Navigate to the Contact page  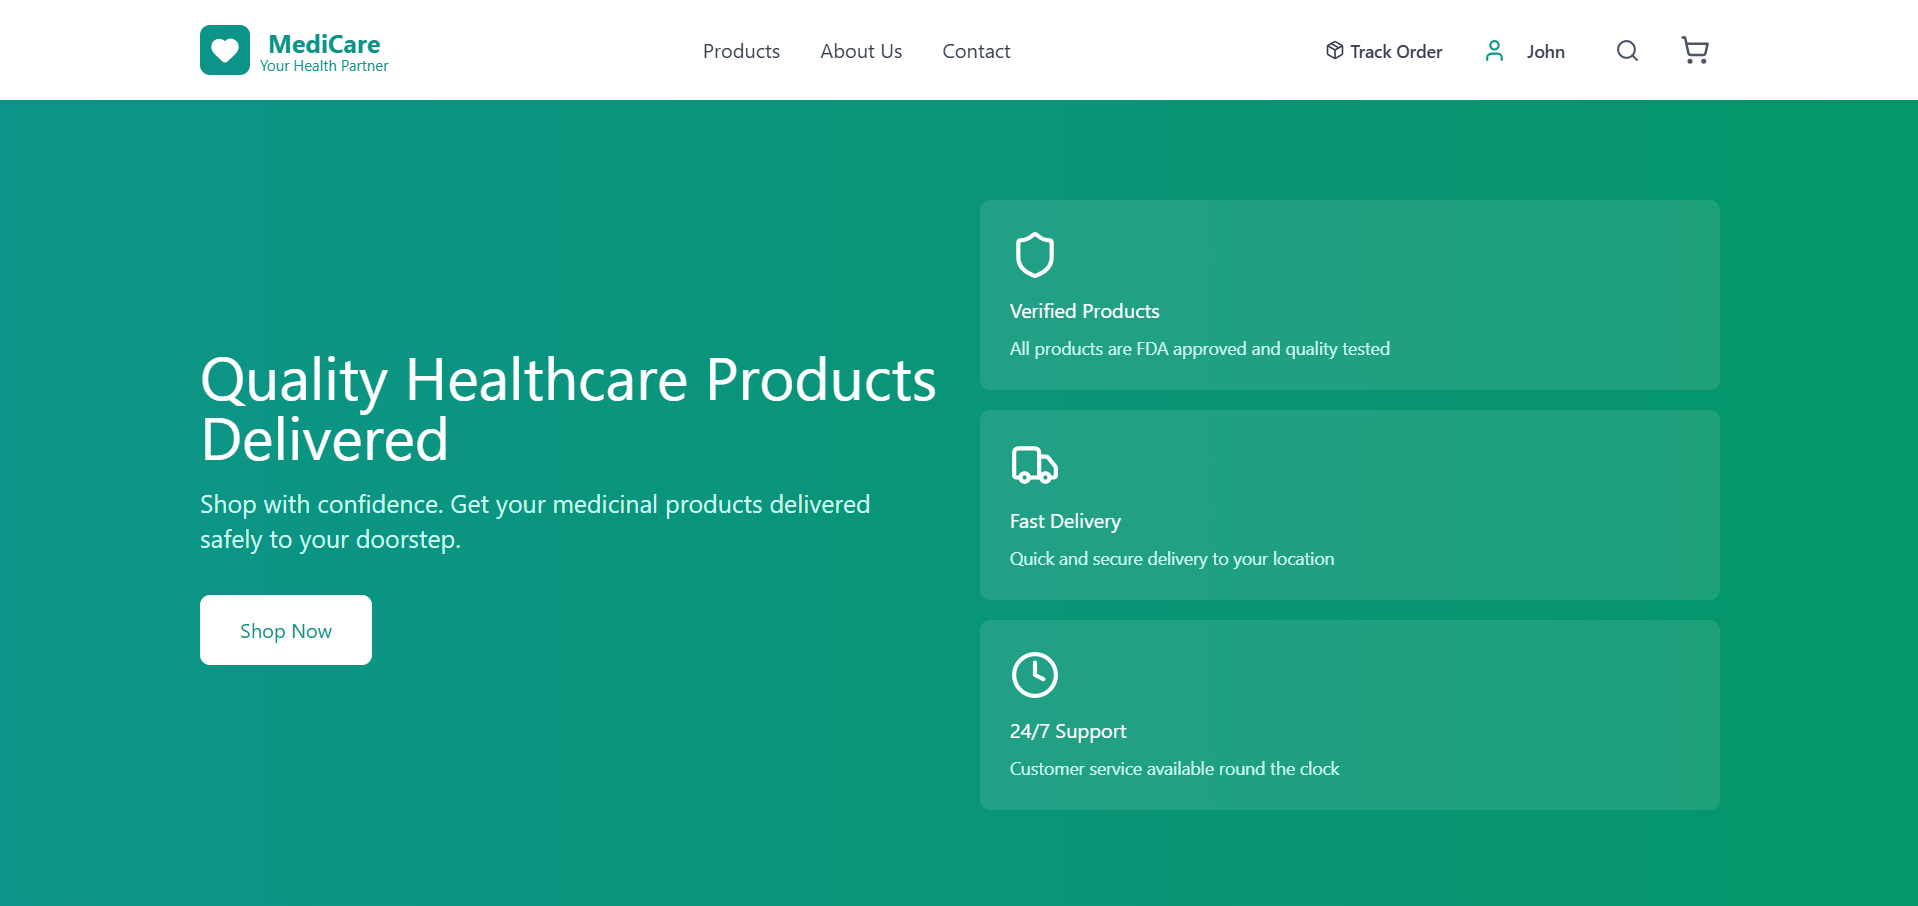point(976,51)
